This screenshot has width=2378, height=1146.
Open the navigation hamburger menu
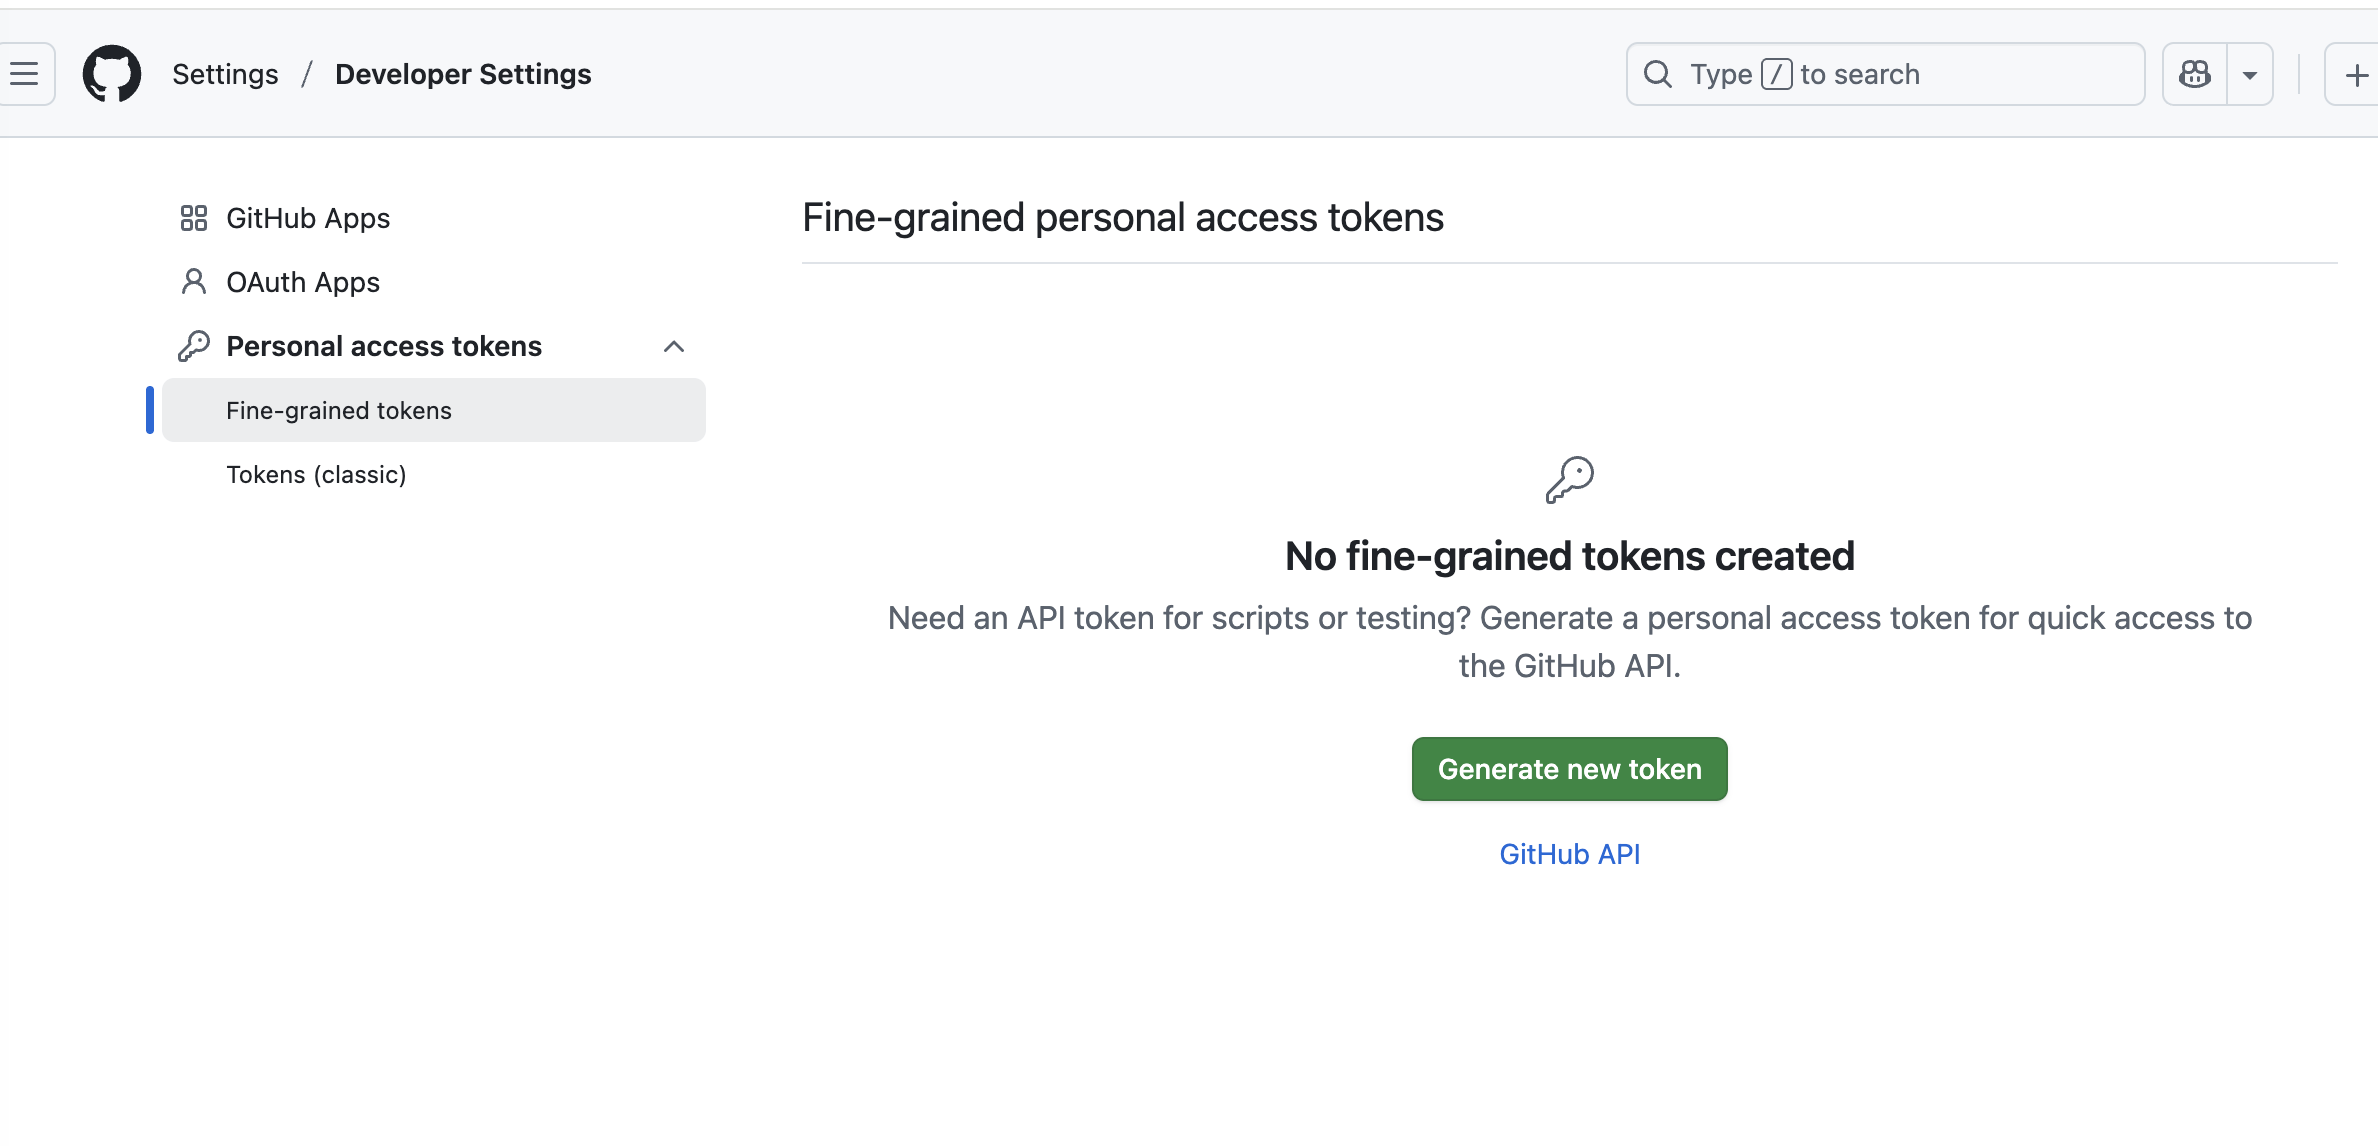(x=23, y=73)
